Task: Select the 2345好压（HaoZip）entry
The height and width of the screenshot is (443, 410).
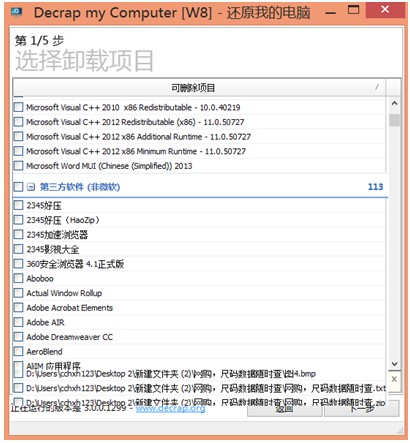Action: (x=199, y=220)
